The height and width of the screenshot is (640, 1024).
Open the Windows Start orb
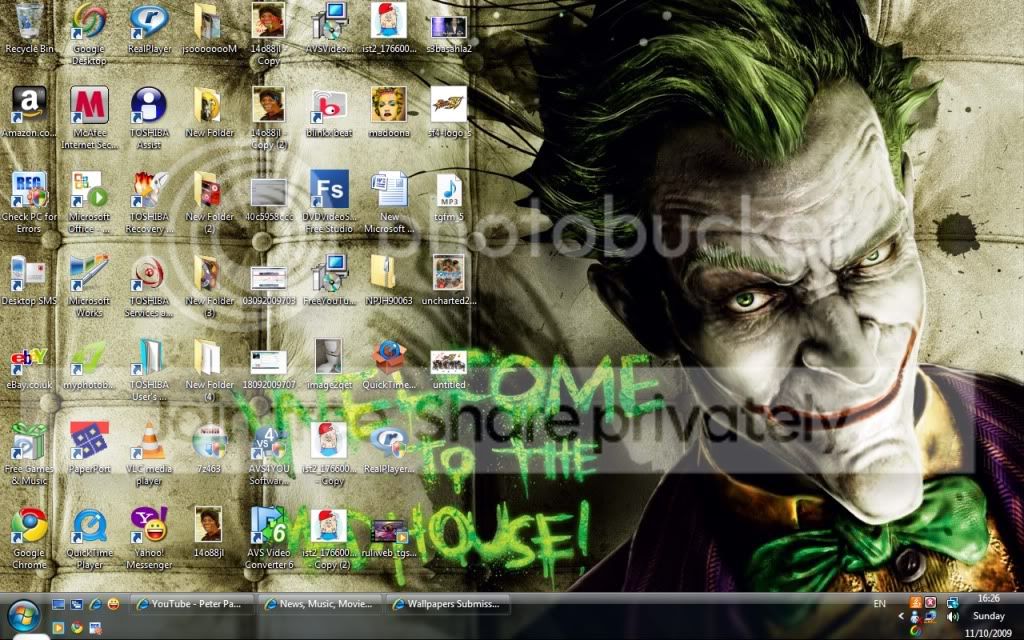tap(24, 616)
